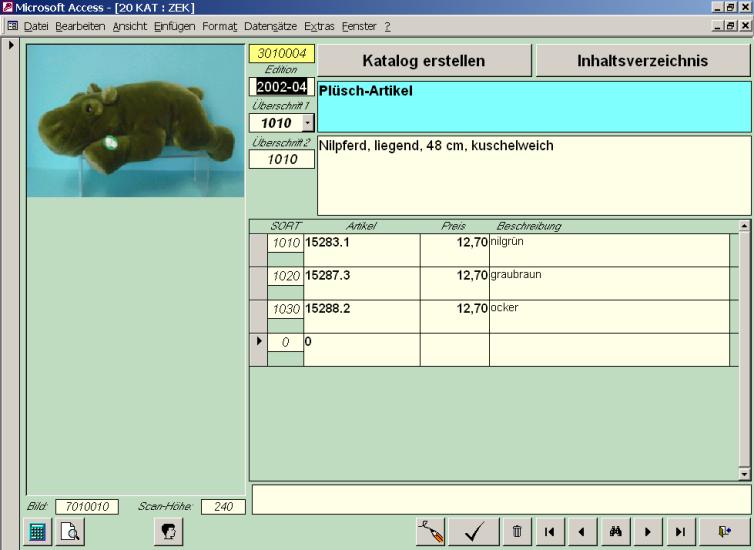Click the Inhaltsverzeichnis button
This screenshot has width=754, height=550.
642,61
